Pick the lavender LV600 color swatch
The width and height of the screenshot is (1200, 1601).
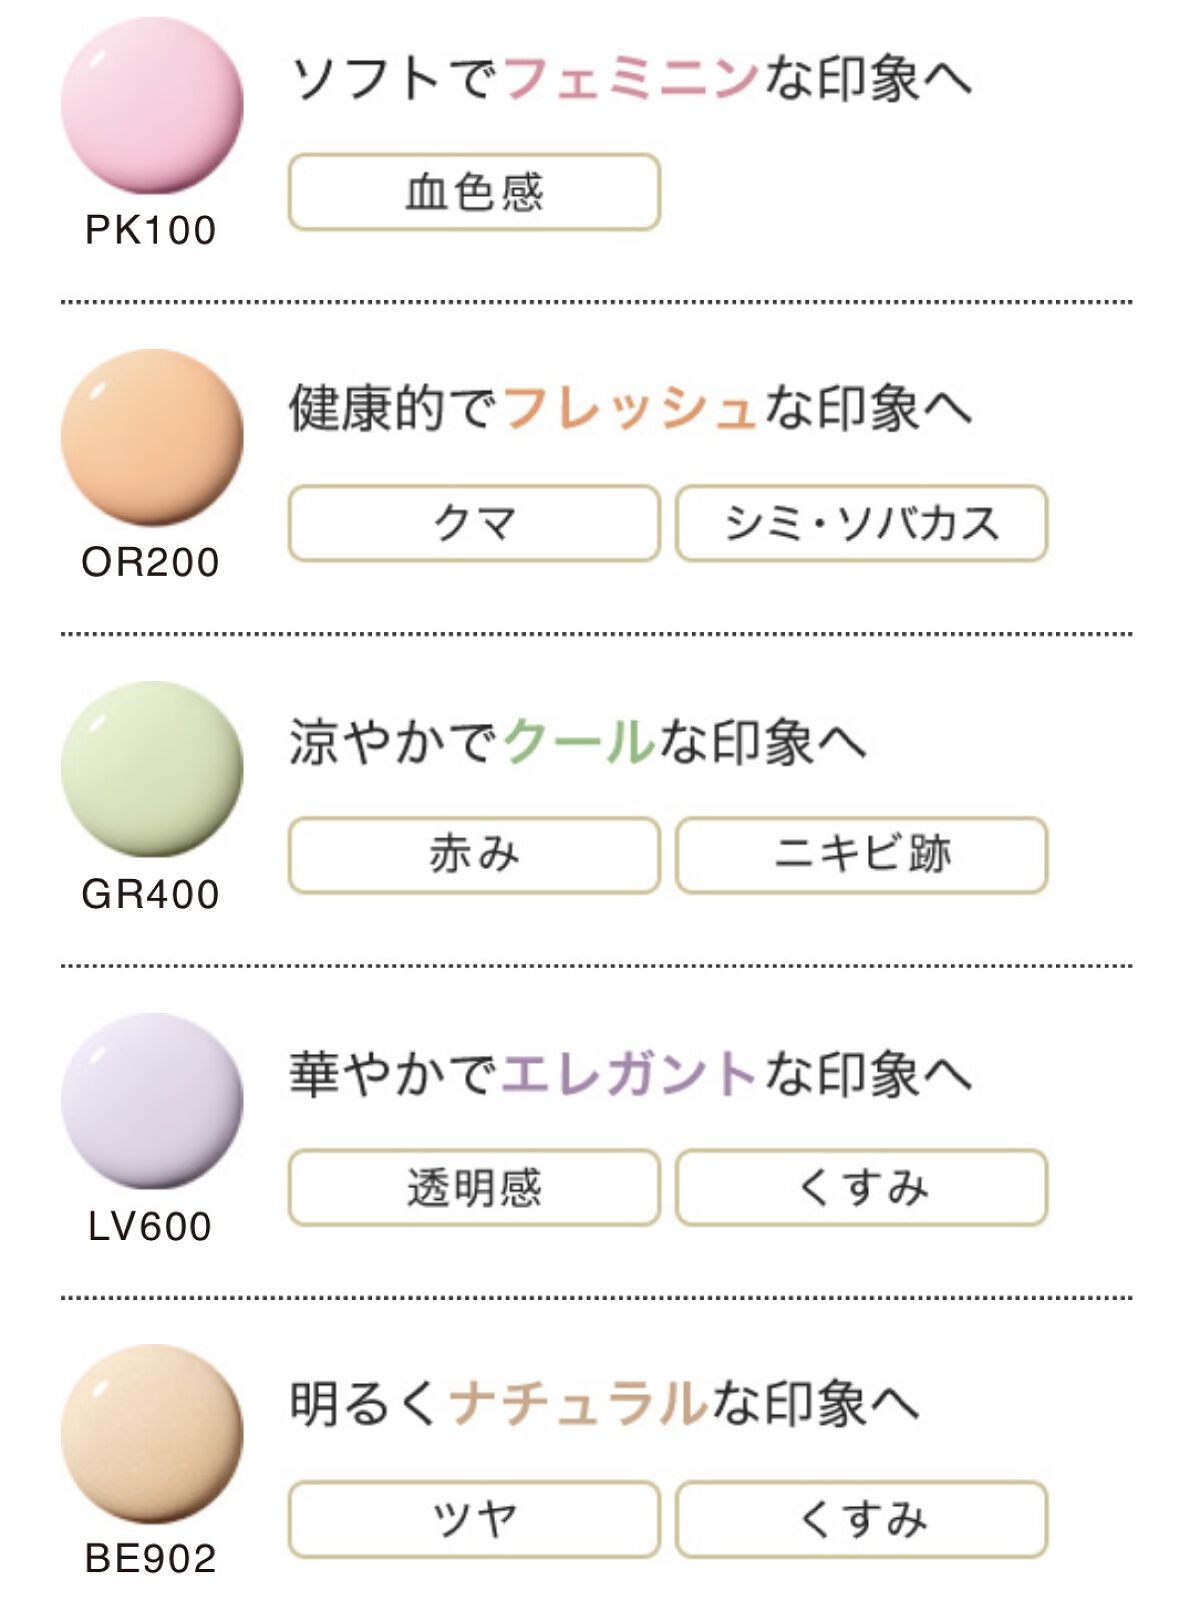[x=152, y=1101]
